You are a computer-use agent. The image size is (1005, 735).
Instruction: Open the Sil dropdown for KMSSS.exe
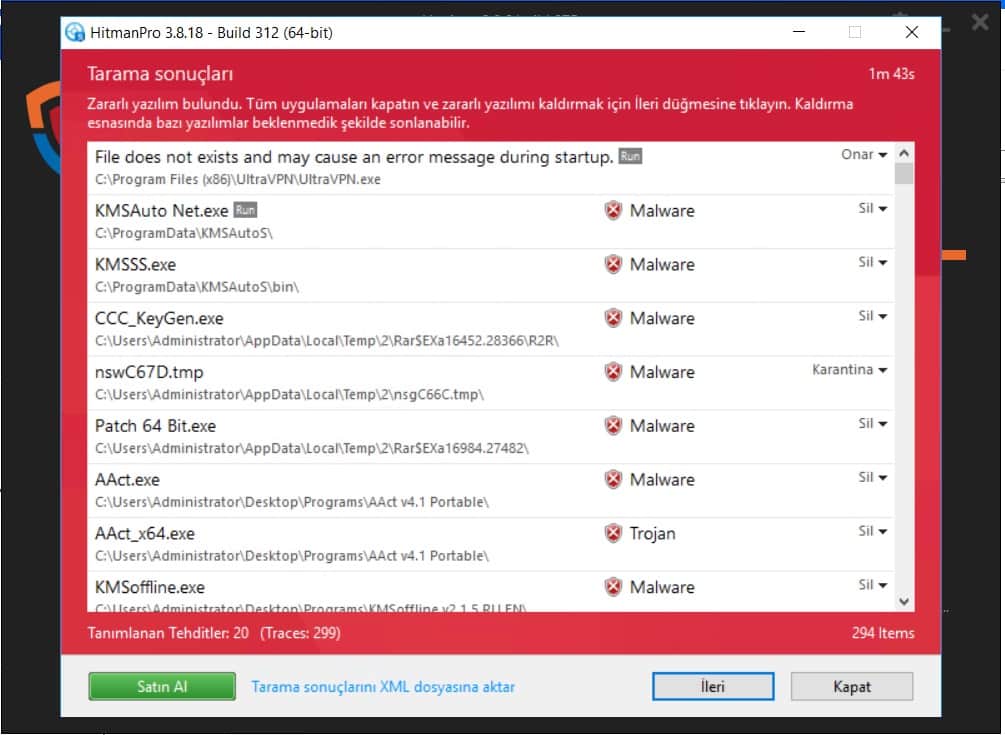(x=872, y=262)
